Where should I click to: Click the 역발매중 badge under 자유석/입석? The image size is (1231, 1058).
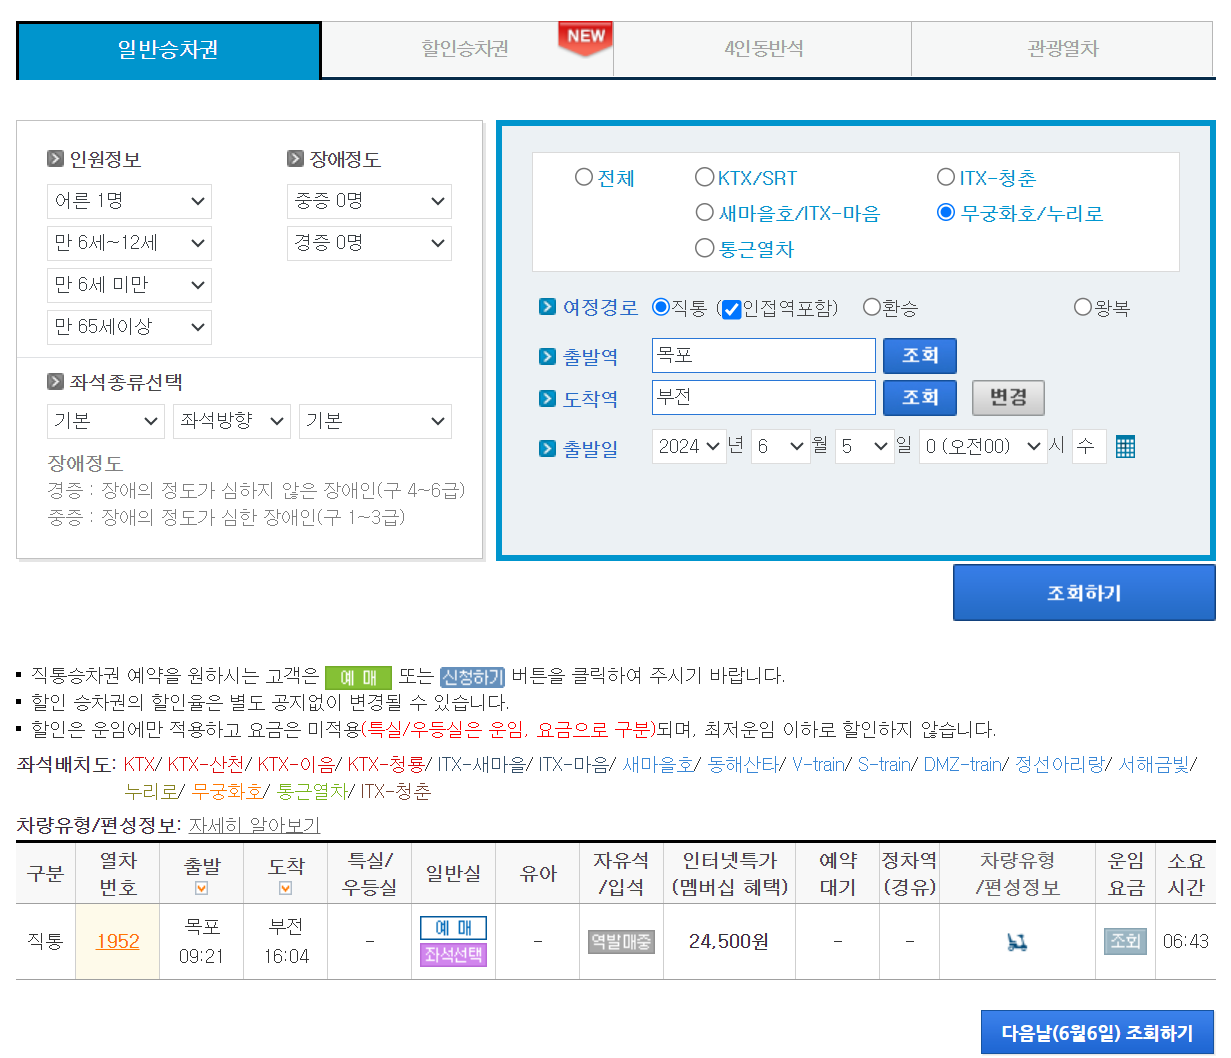tap(619, 940)
